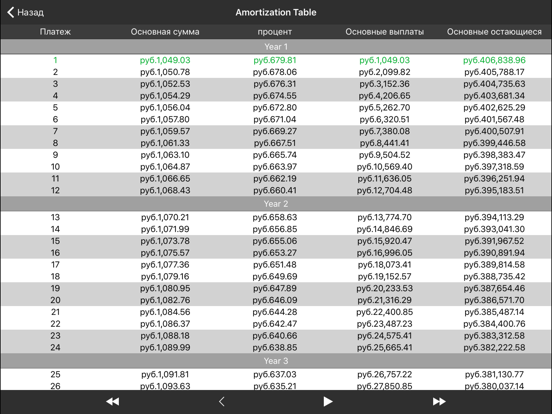Screen dimensions: 552x414
Task: Collapse the Year 3 section header
Action: coord(276,361)
